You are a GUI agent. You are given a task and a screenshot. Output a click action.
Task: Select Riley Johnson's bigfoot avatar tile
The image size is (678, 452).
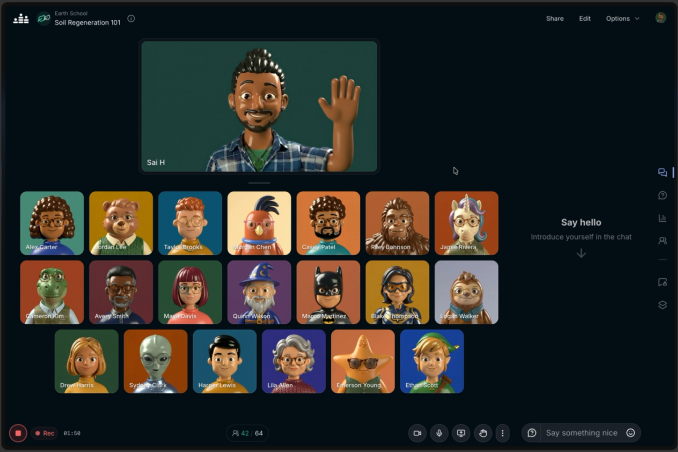(x=397, y=223)
